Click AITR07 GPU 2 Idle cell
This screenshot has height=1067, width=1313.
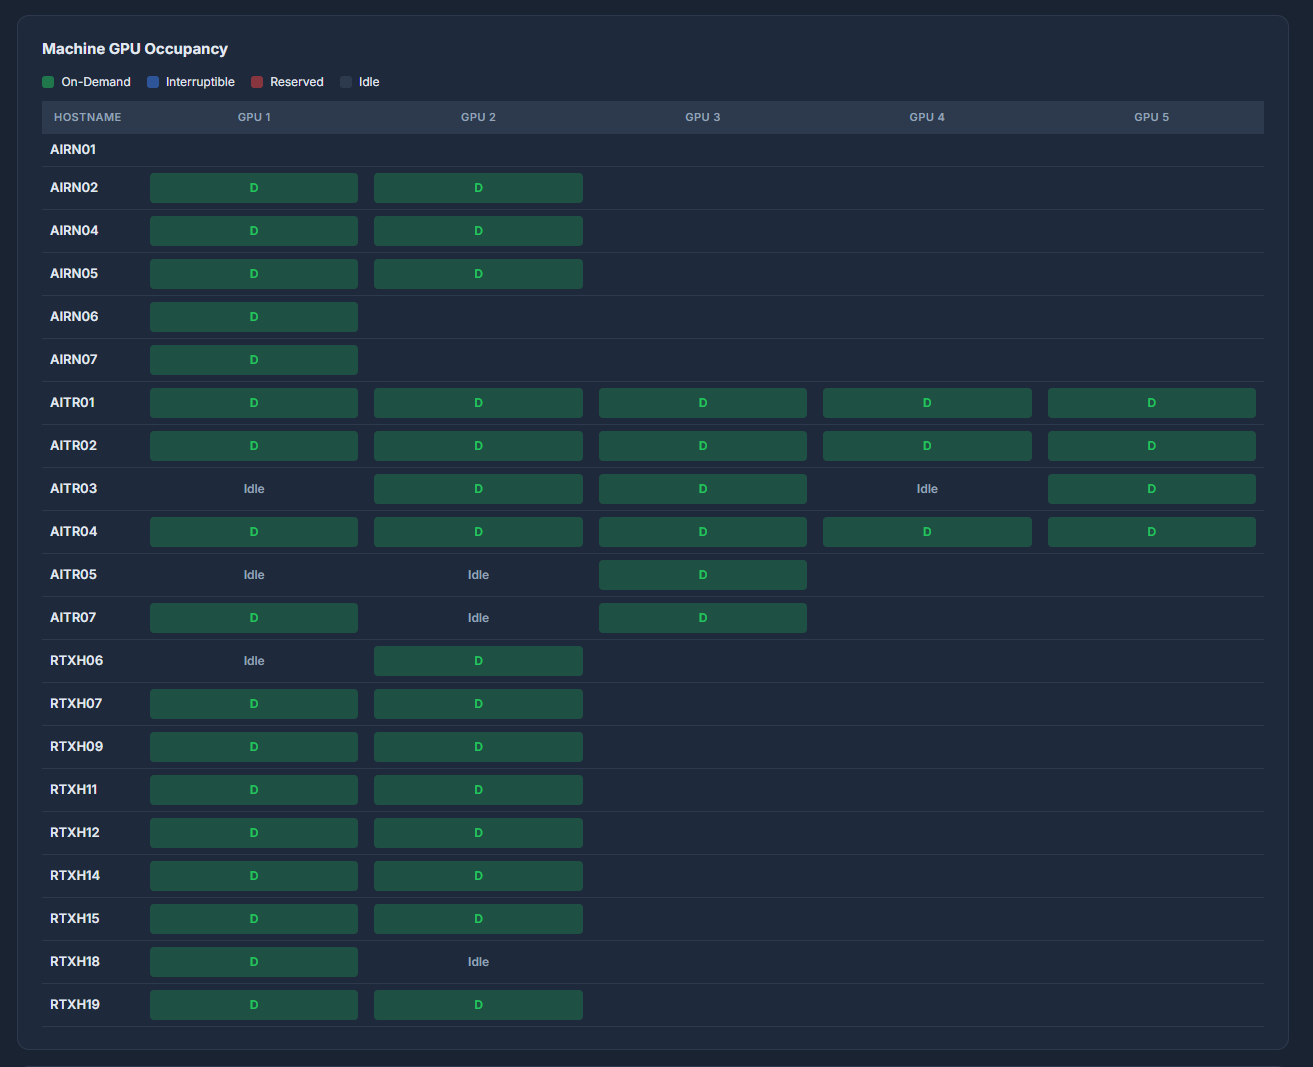coord(478,618)
